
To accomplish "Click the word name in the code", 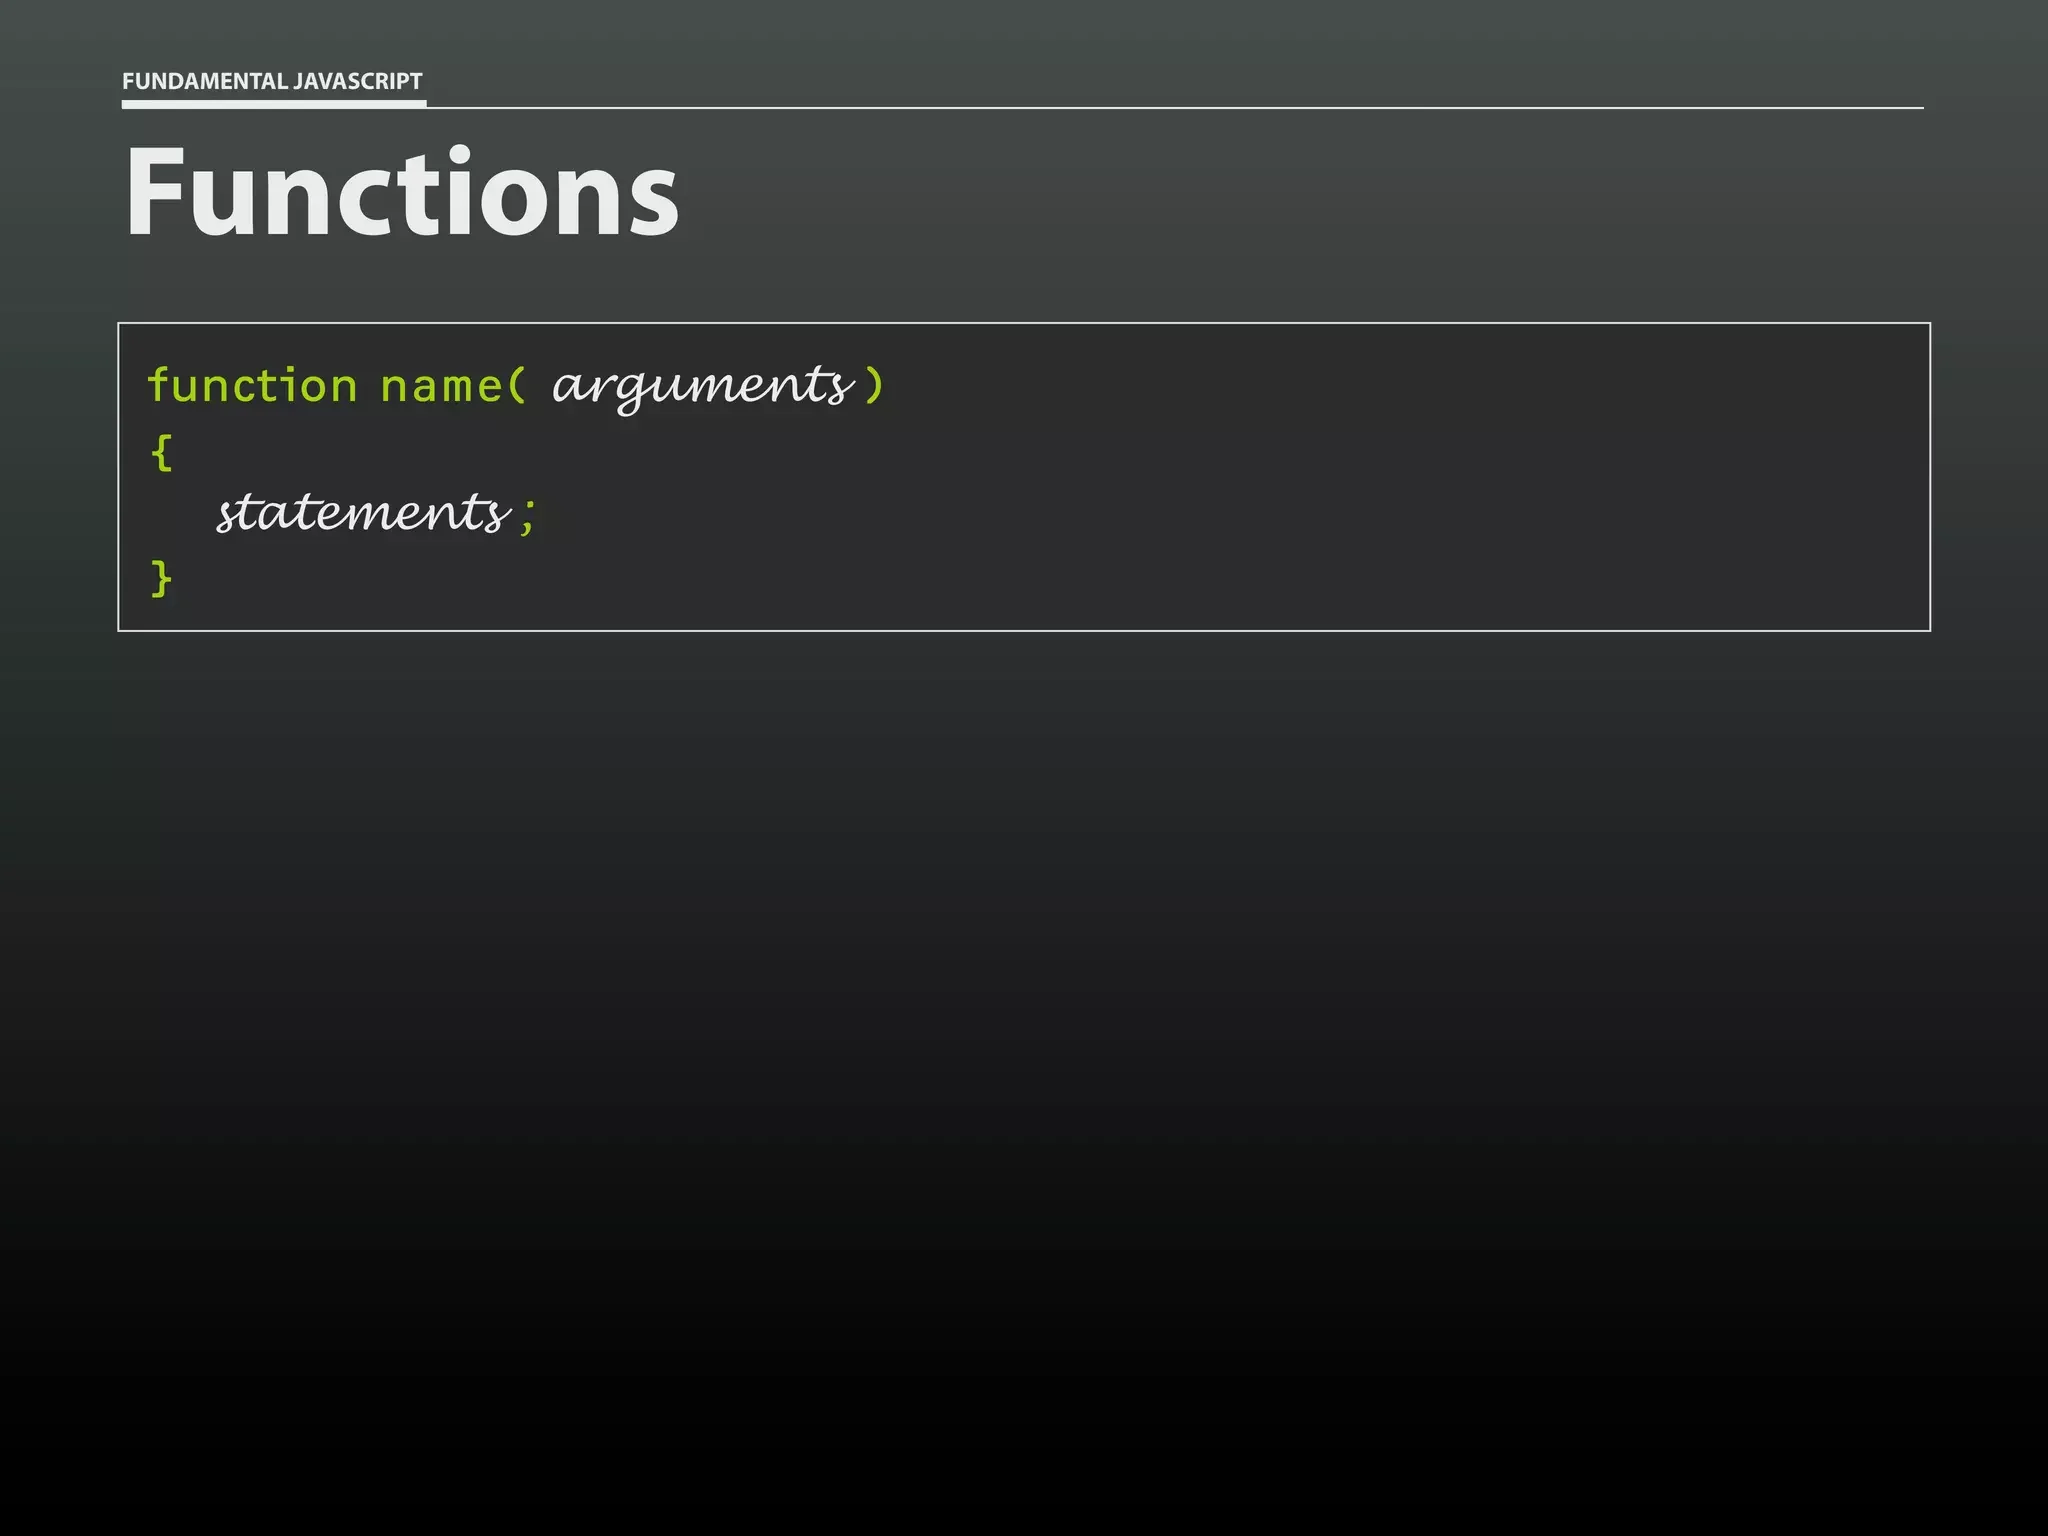I will pos(441,386).
